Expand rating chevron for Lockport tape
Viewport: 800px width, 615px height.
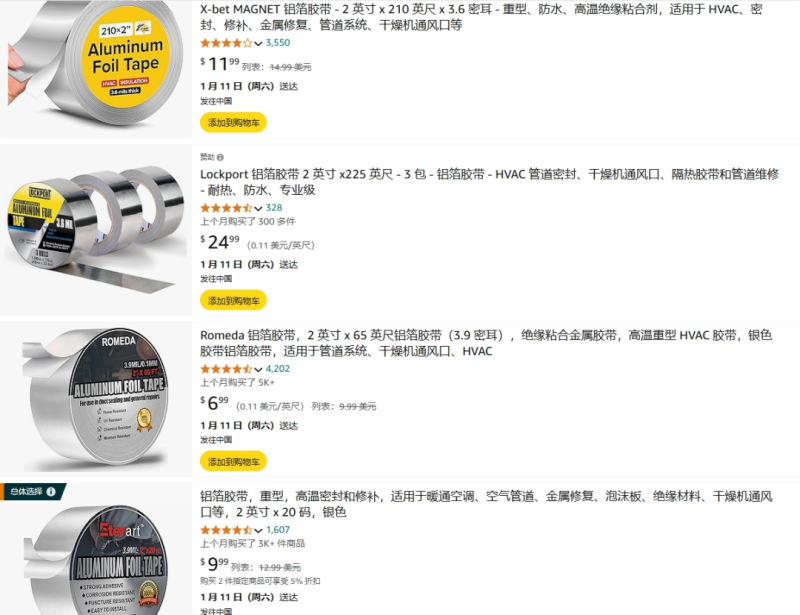258,208
